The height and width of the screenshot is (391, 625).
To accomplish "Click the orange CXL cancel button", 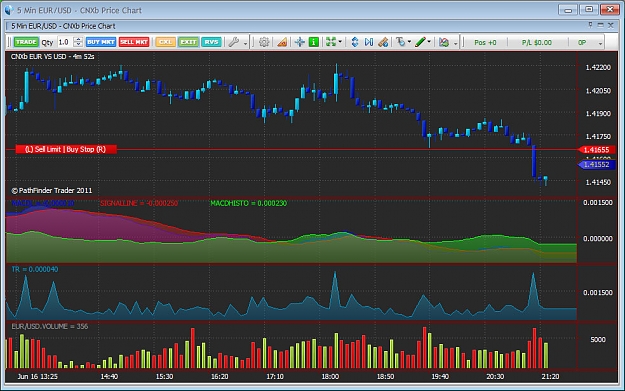I will coord(165,42).
